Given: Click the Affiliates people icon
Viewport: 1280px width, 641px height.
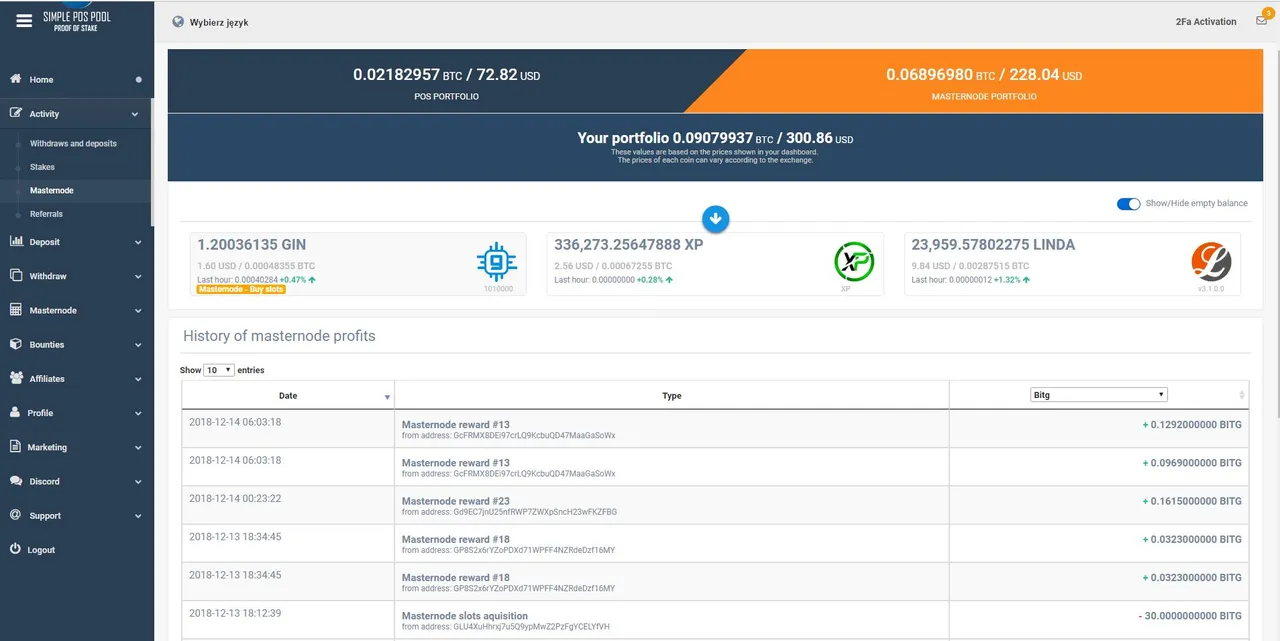Looking at the screenshot, I should coord(16,378).
